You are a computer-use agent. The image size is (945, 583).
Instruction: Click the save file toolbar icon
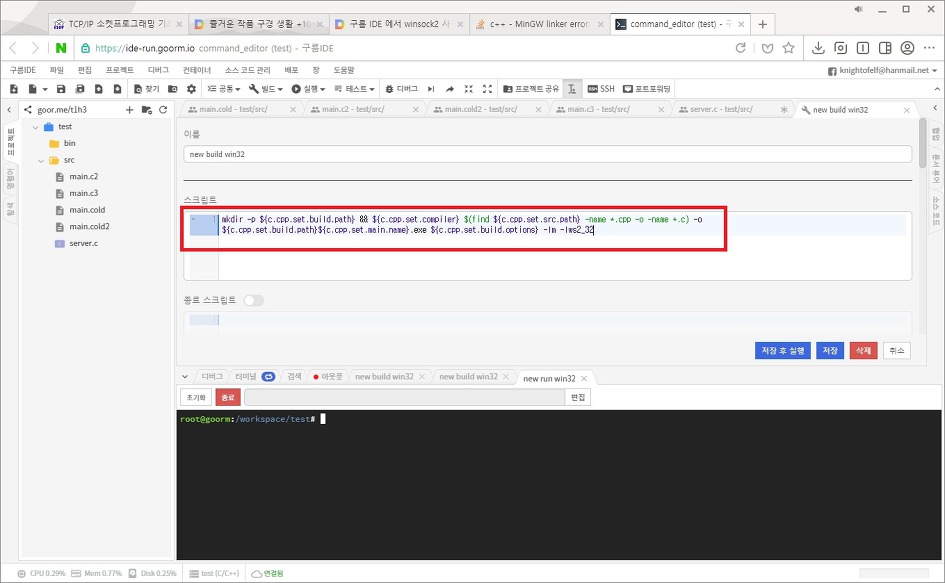point(61,89)
